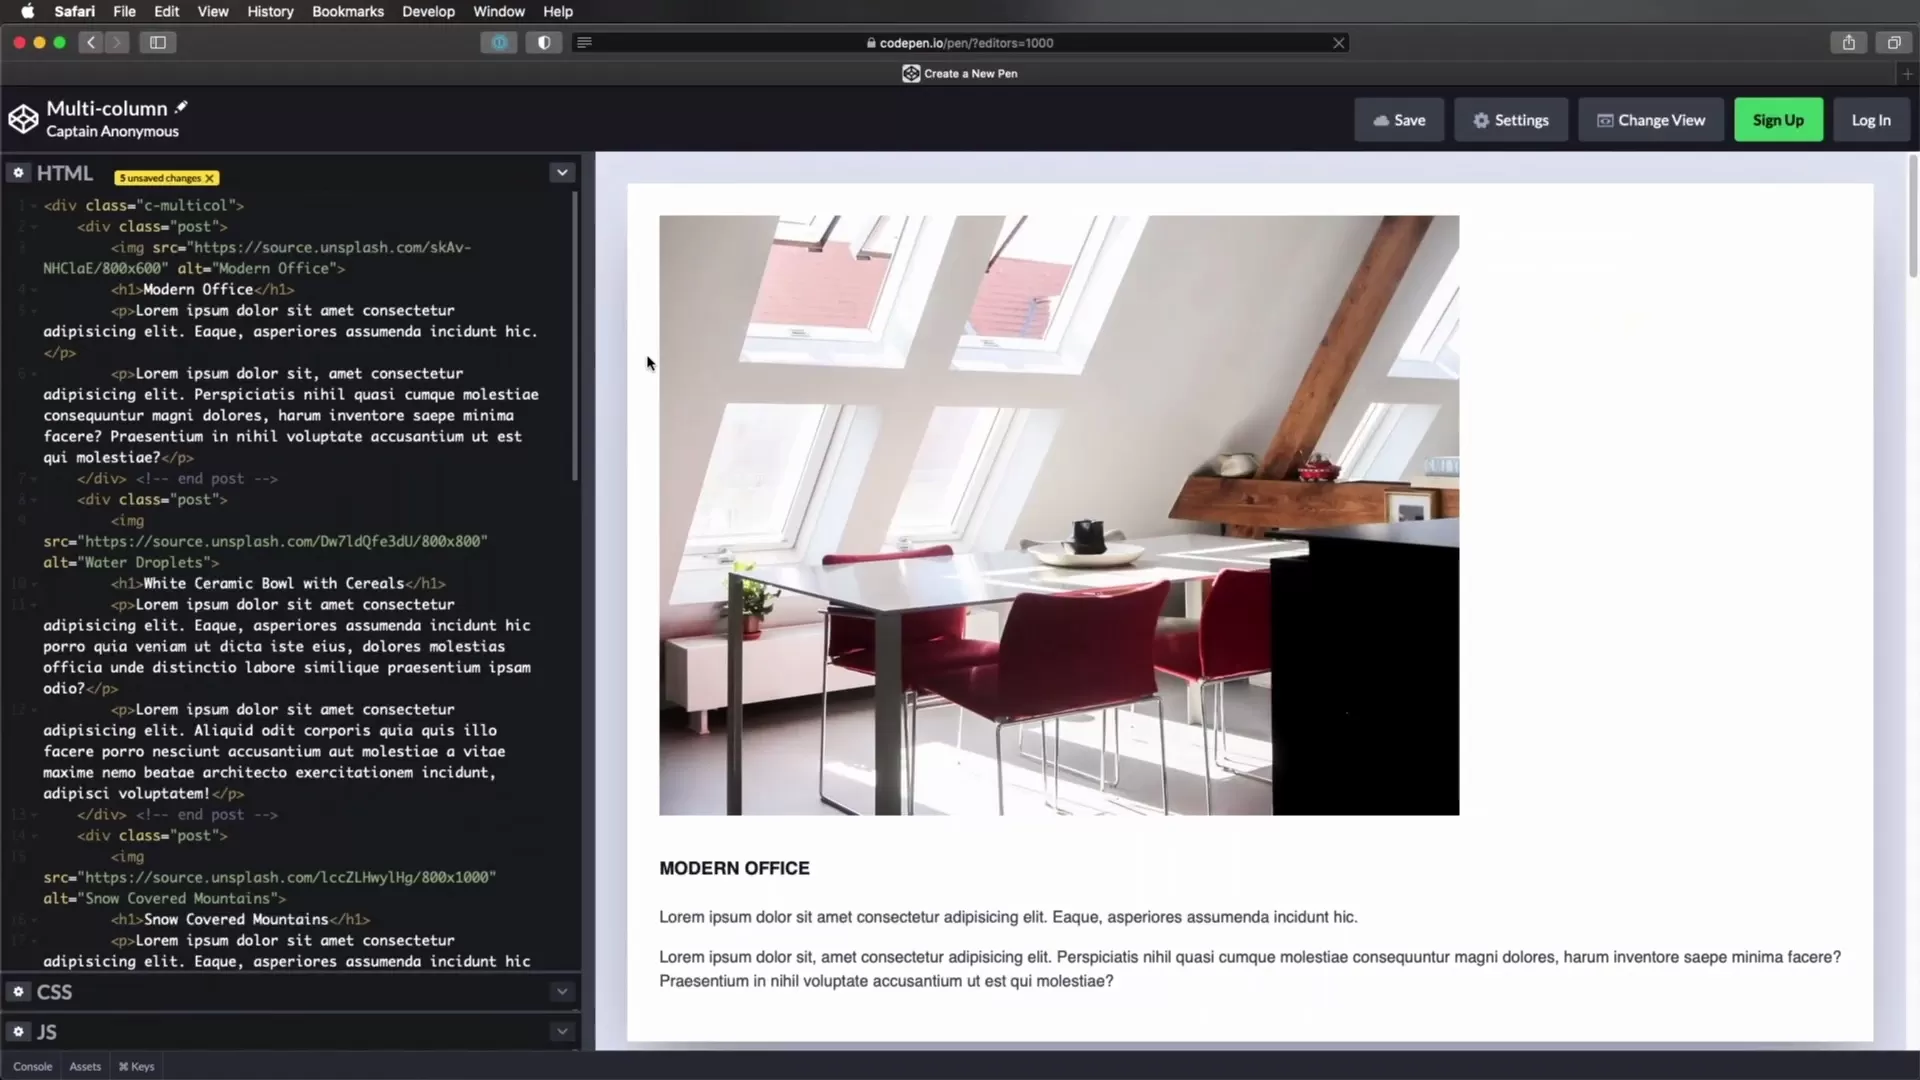Open JS editor settings gear
This screenshot has width=1920, height=1080.
point(18,1031)
